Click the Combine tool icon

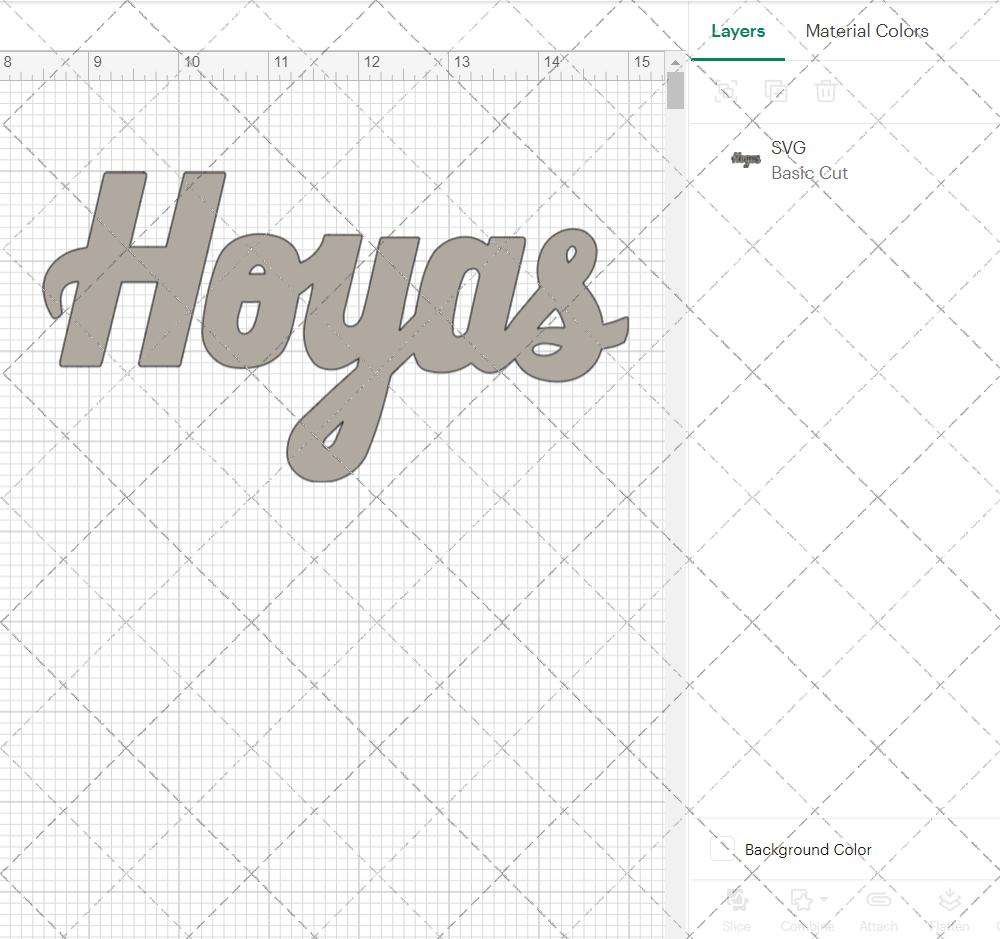click(801, 900)
